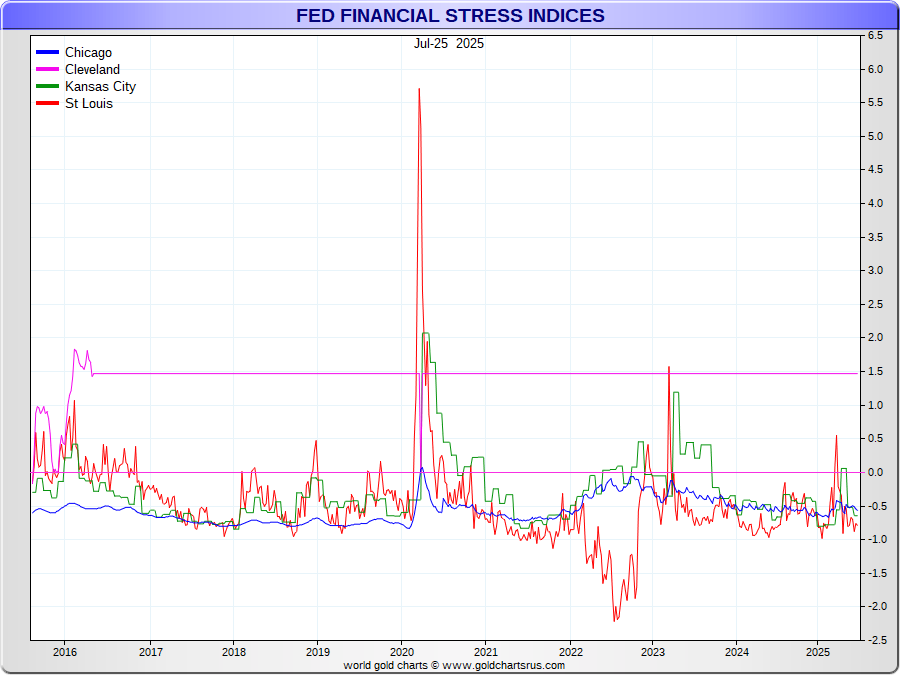The width and height of the screenshot is (900, 675).
Task: Select the Chicago legend label
Action: [88, 52]
